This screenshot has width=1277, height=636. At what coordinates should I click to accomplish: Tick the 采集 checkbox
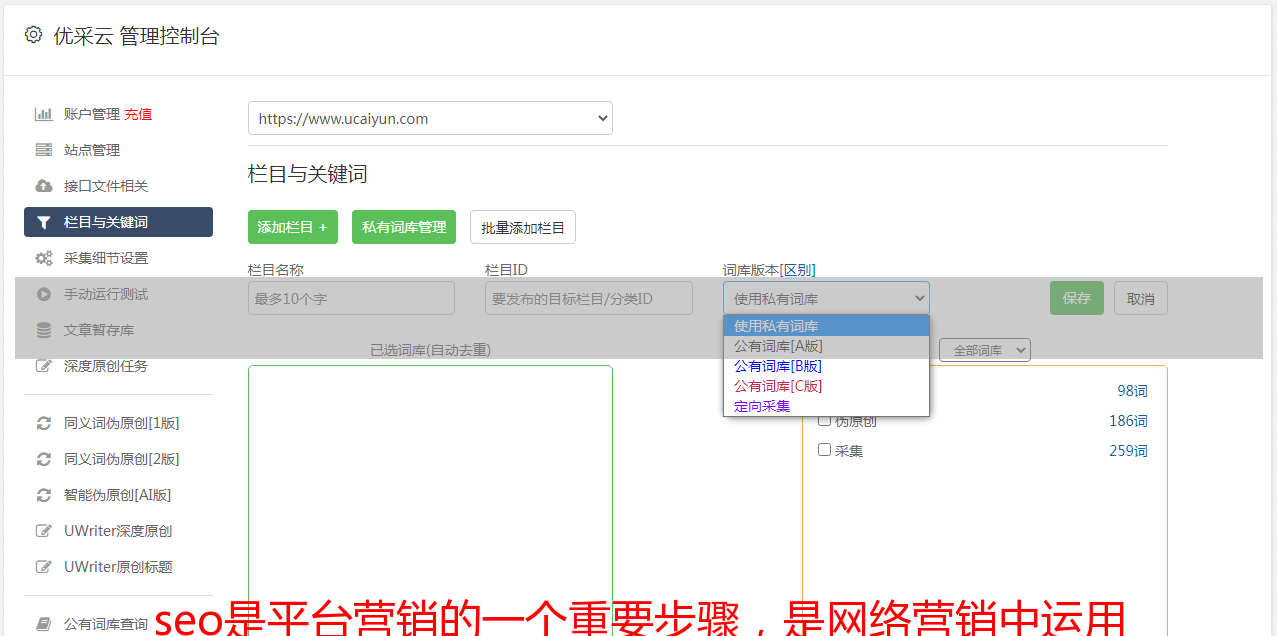pyautogui.click(x=824, y=450)
